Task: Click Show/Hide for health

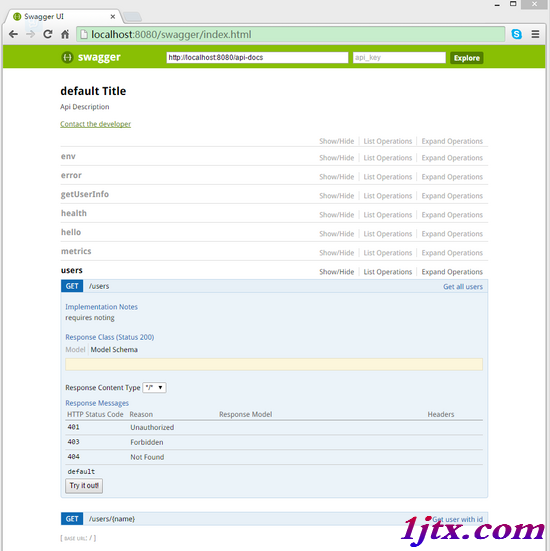Action: click(337, 215)
